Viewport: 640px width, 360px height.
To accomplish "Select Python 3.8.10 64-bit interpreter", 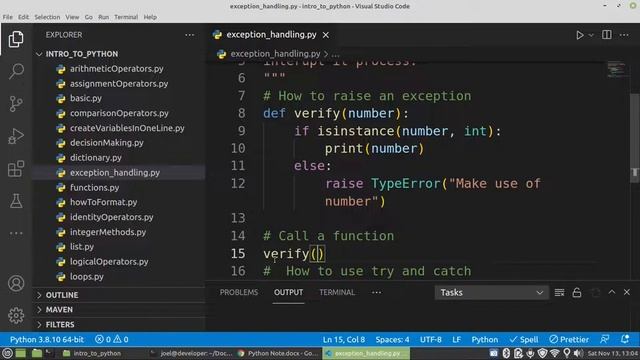I will click(x=47, y=340).
